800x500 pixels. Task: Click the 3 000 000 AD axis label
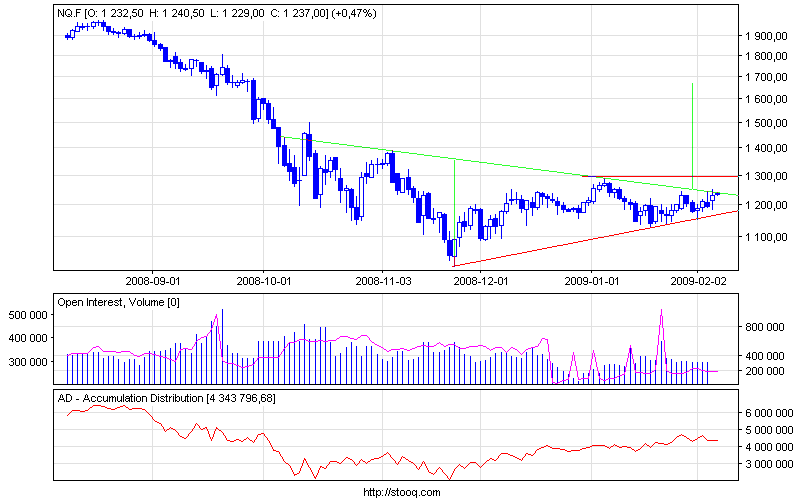769,464
